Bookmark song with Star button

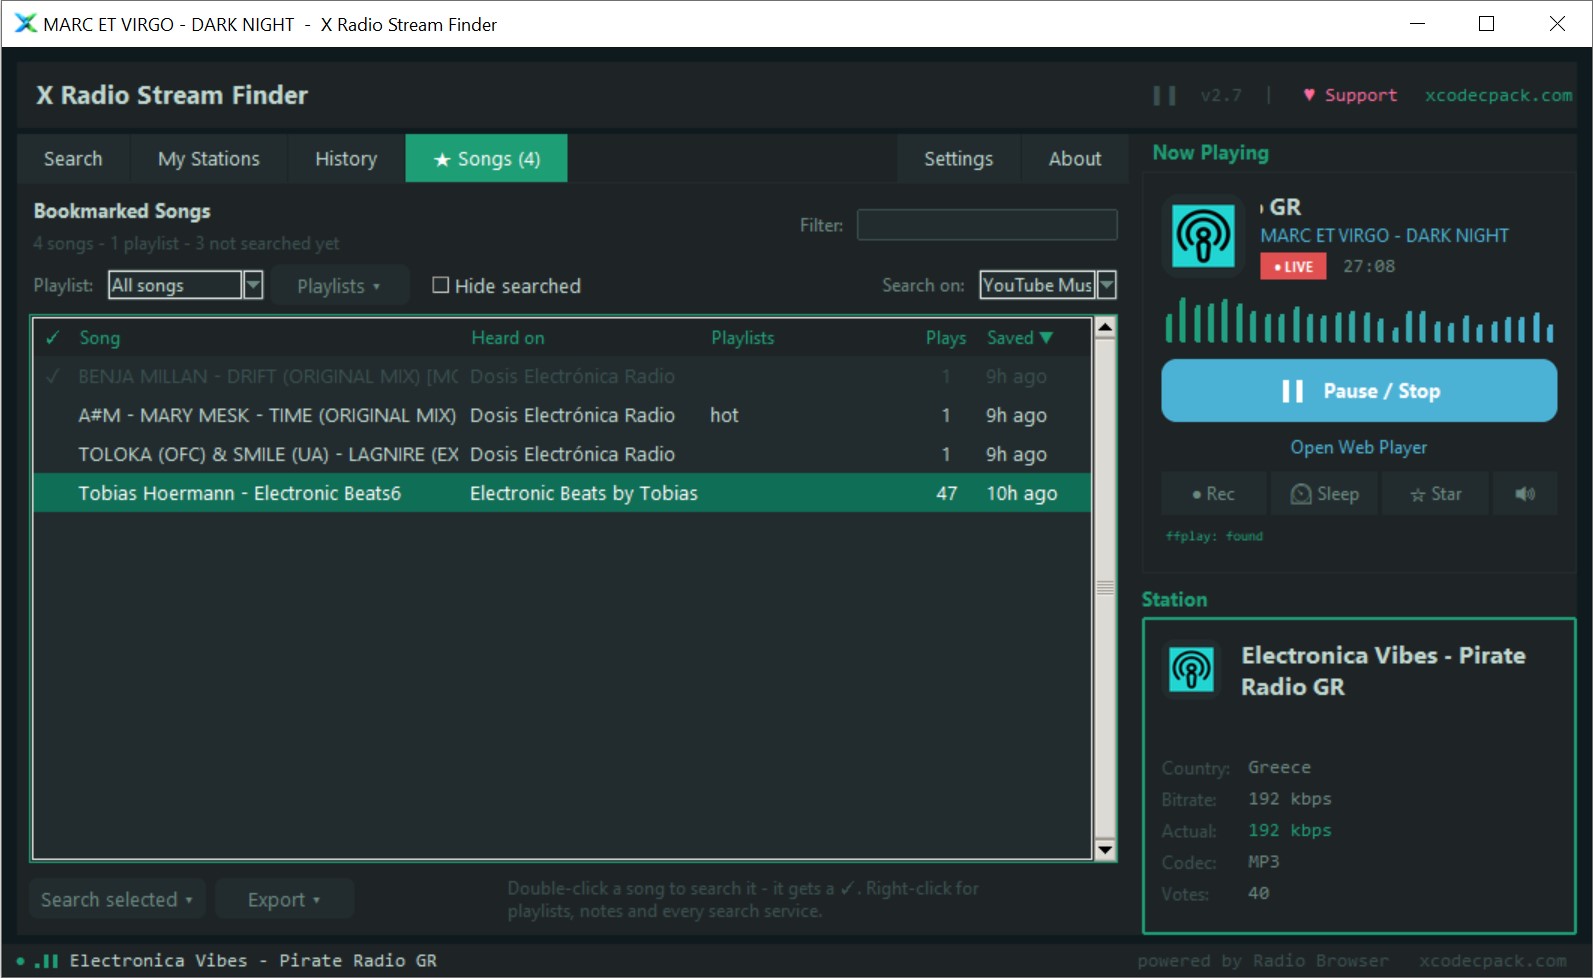click(x=1435, y=494)
